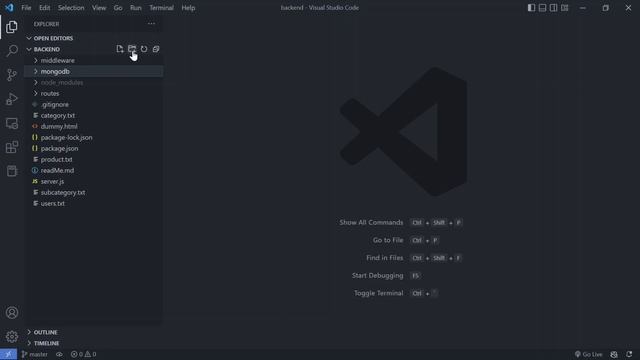
Task: Open the Accounts menu
Action: [x=12, y=313]
